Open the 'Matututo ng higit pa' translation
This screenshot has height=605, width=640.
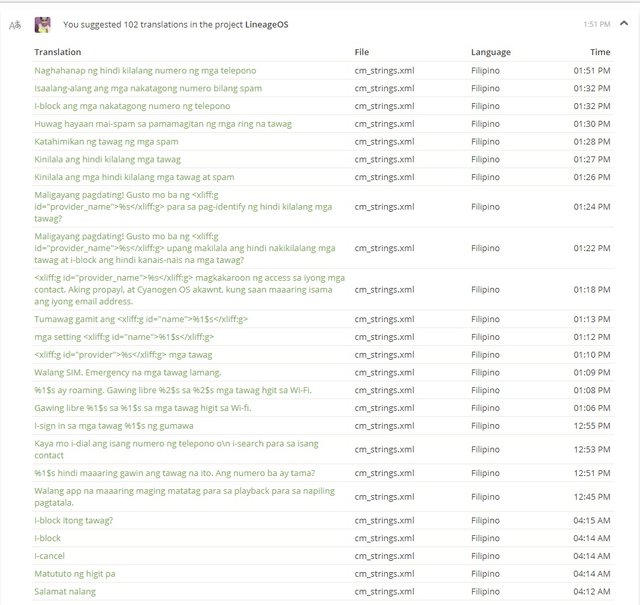tap(75, 574)
